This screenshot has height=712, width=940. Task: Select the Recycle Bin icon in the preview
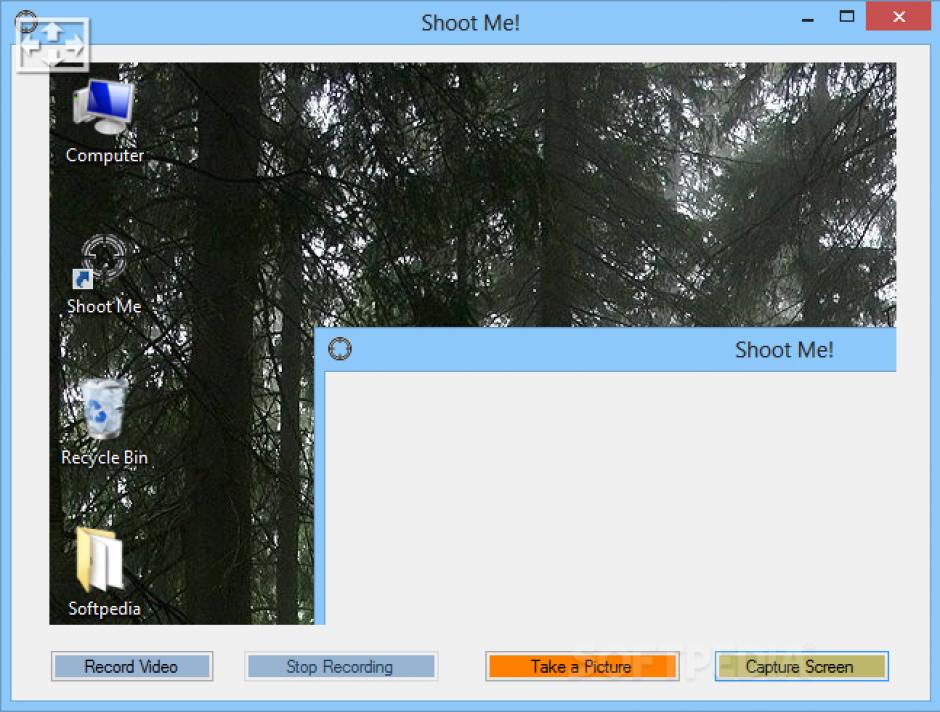point(104,409)
